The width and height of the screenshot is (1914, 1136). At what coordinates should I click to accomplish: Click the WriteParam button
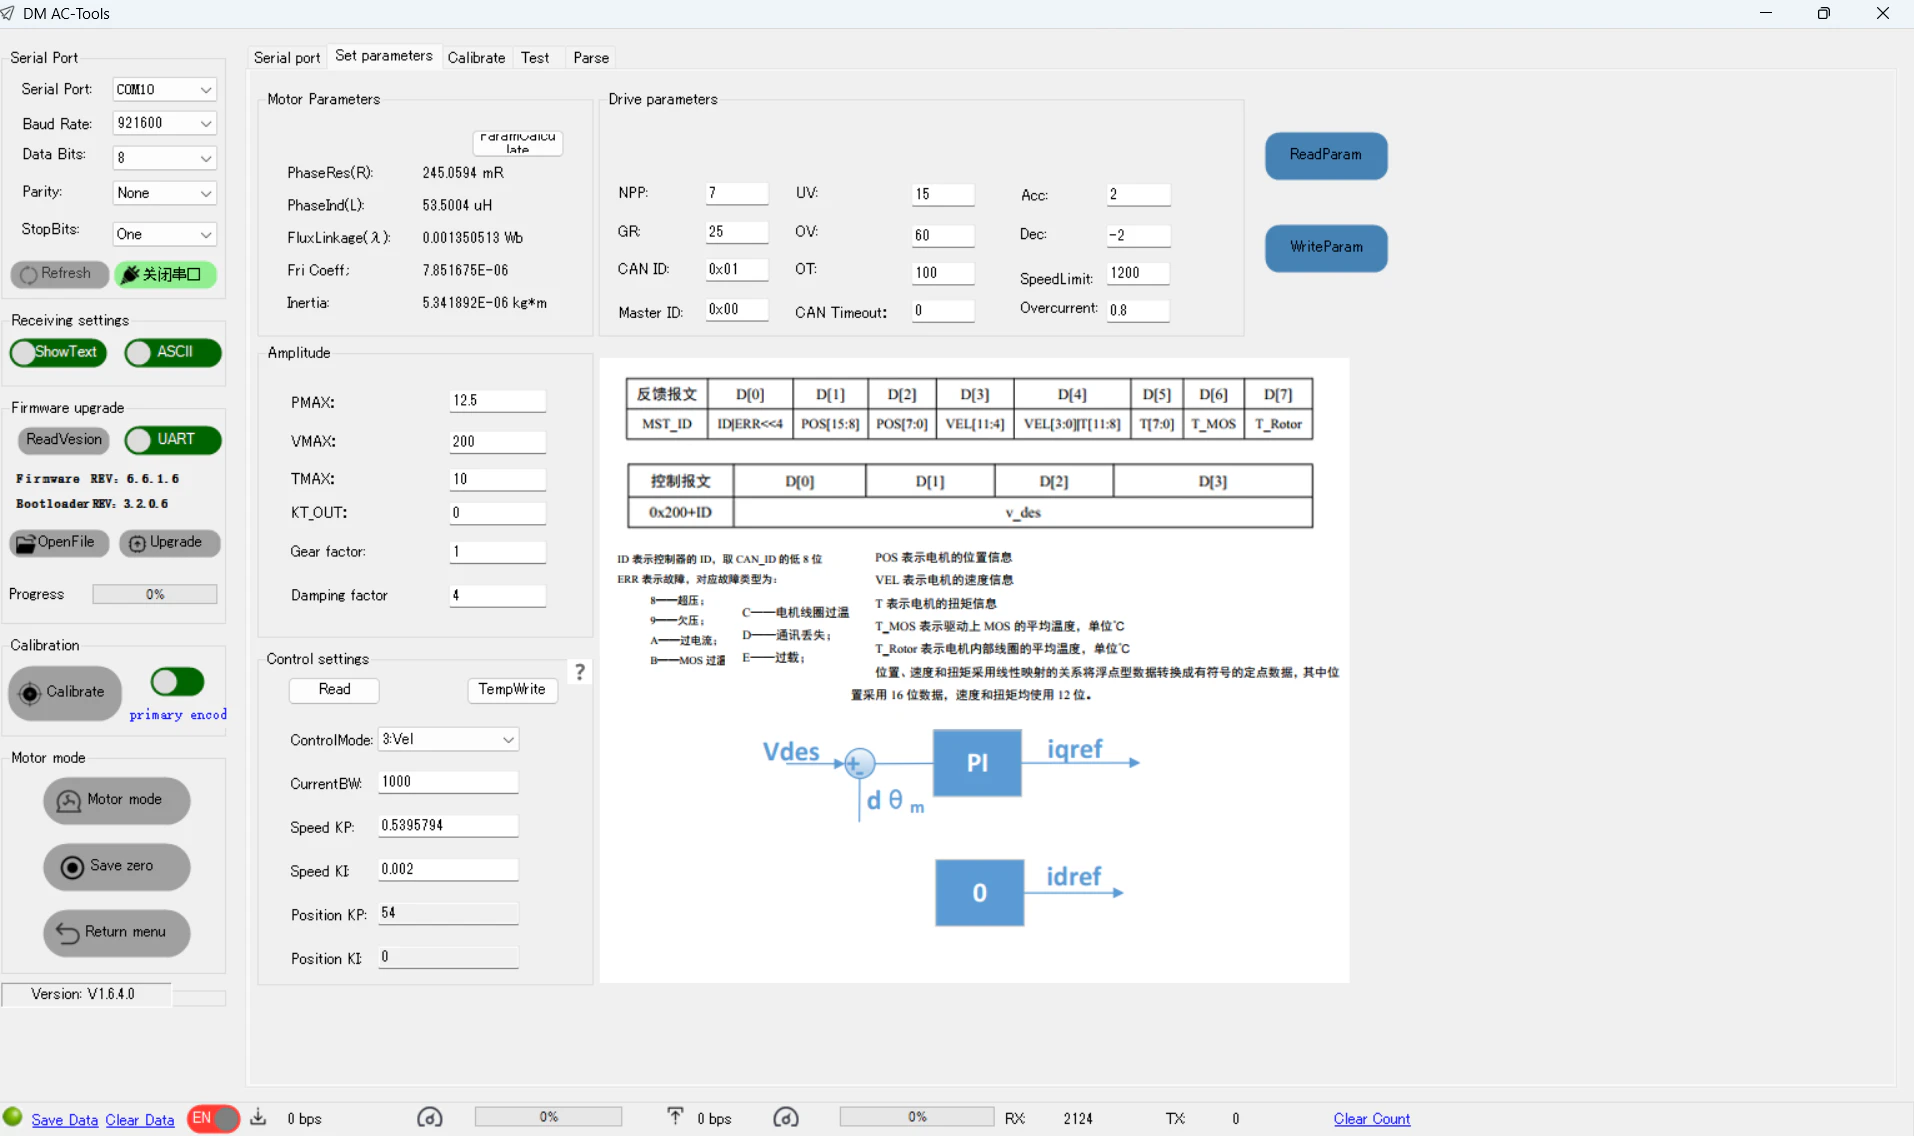click(1326, 248)
